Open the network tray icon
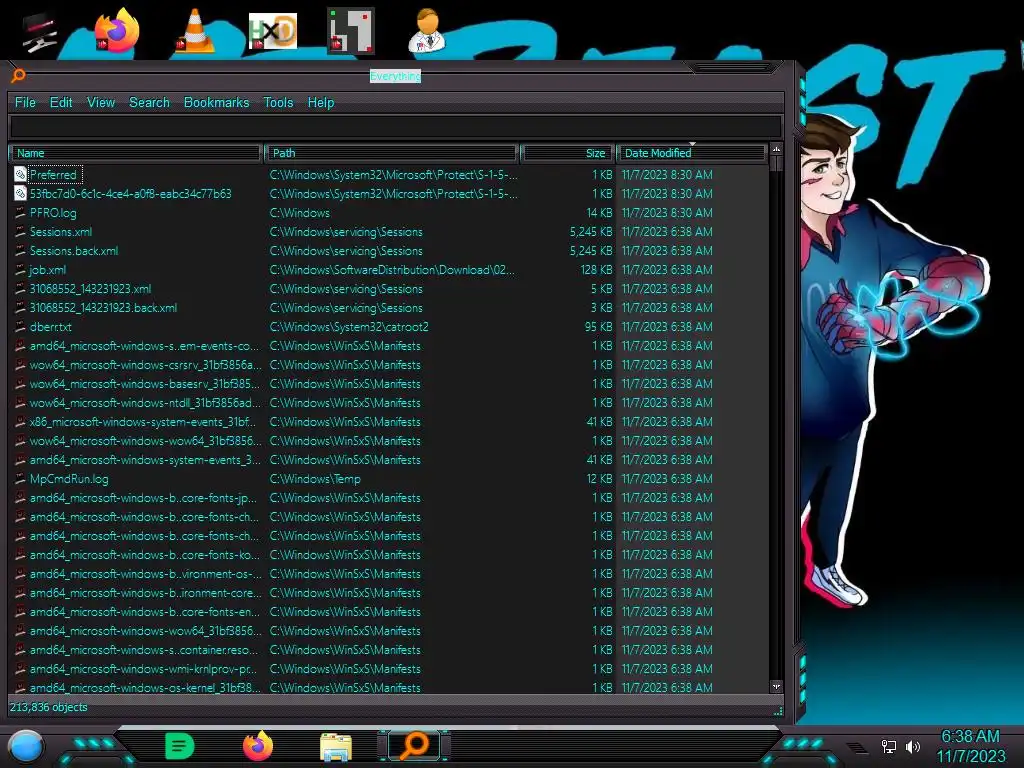The width and height of the screenshot is (1024, 768). click(x=888, y=746)
